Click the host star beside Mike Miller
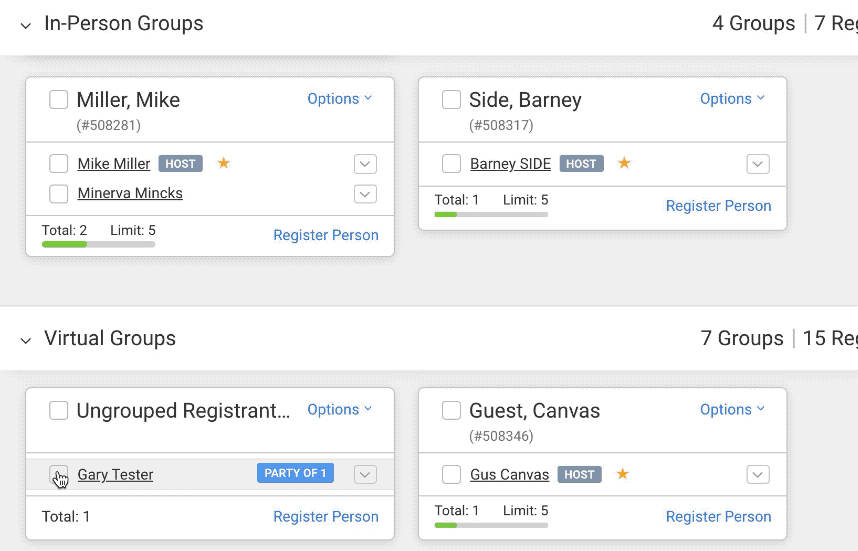Image resolution: width=858 pixels, height=551 pixels. (224, 163)
